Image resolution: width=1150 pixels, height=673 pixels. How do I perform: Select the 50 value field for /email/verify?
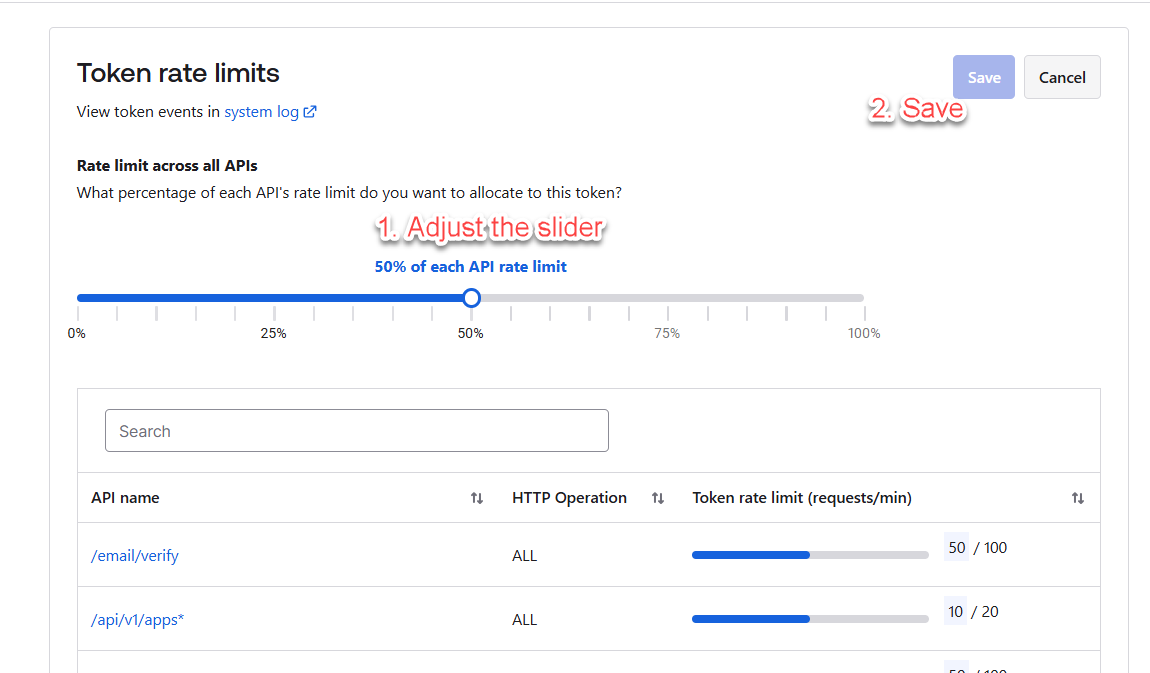956,548
